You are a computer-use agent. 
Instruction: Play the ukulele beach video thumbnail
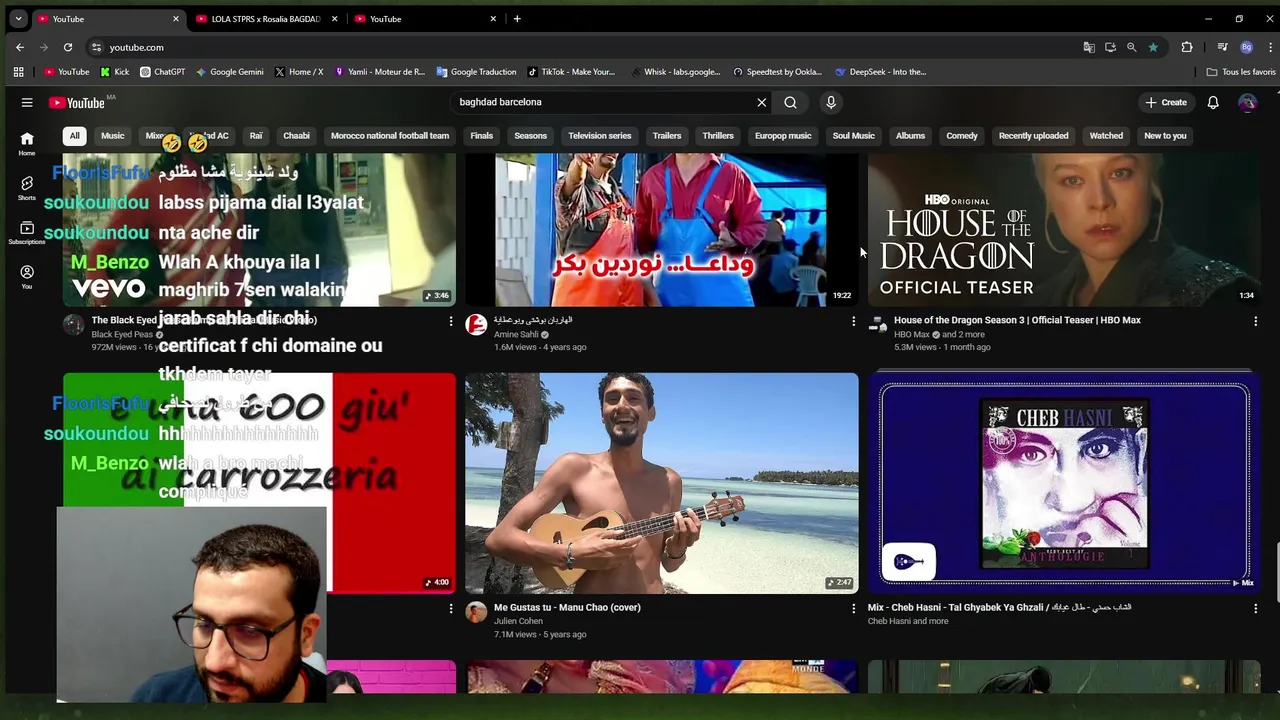point(661,483)
